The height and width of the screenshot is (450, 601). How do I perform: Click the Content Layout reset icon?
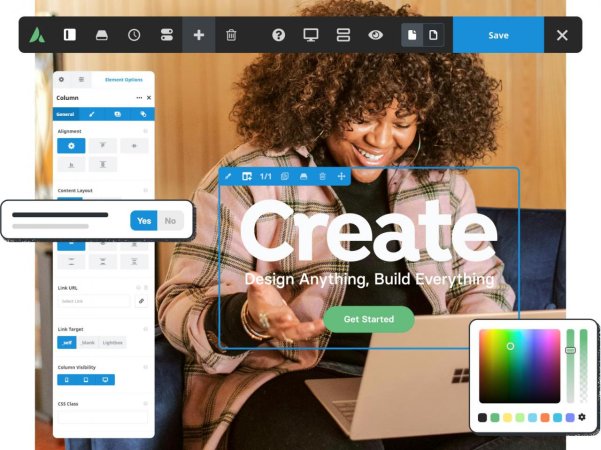point(145,190)
